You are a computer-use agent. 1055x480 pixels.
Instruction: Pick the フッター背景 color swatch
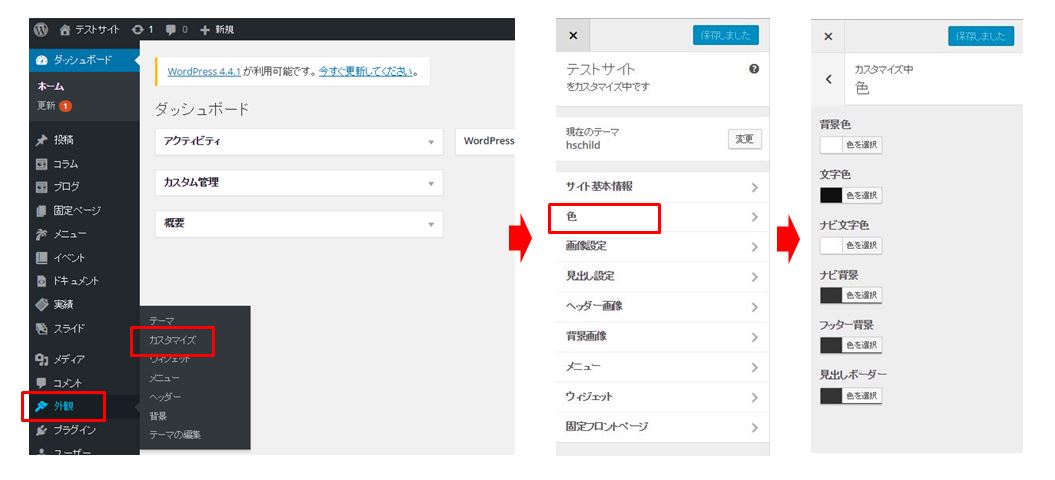tap(831, 345)
